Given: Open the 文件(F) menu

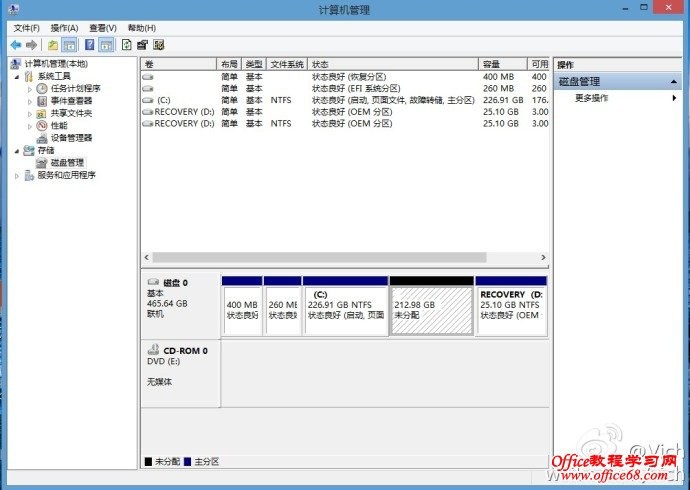Looking at the screenshot, I should (x=26, y=28).
